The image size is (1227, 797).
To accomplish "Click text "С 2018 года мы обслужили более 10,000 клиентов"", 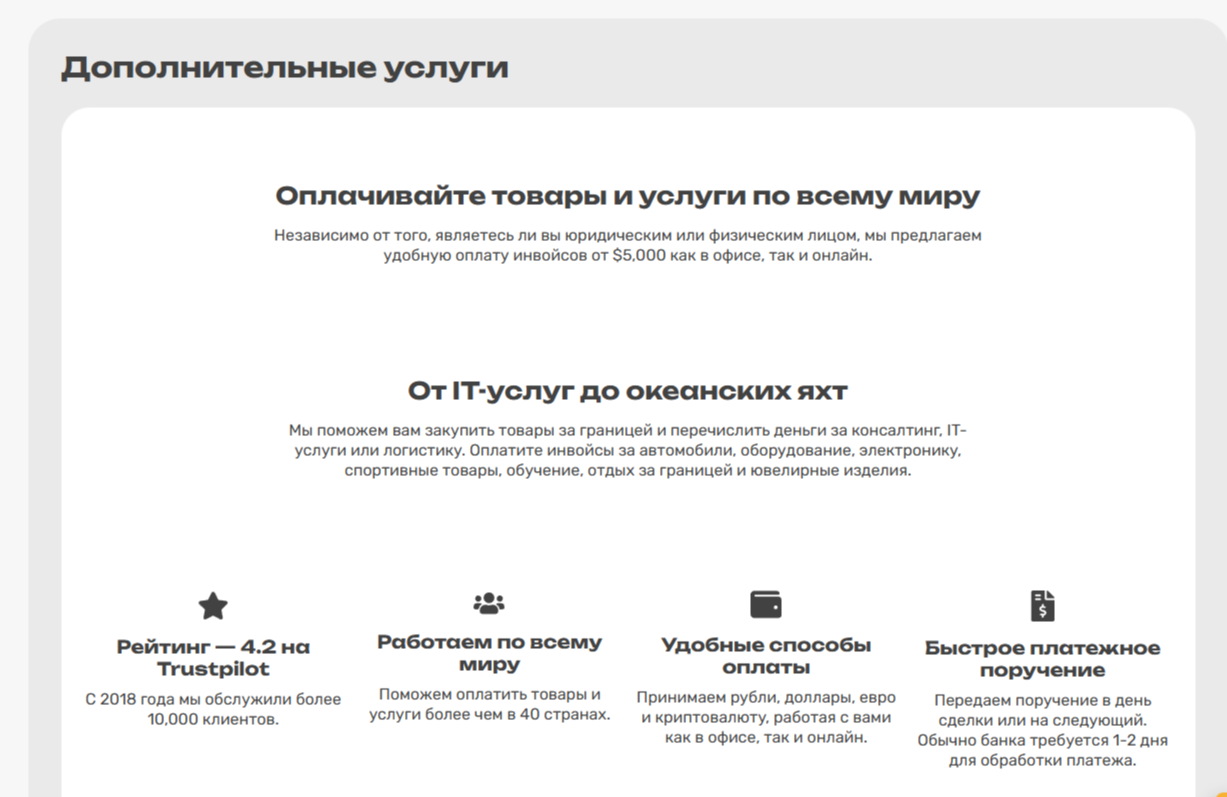I will pos(213,709).
